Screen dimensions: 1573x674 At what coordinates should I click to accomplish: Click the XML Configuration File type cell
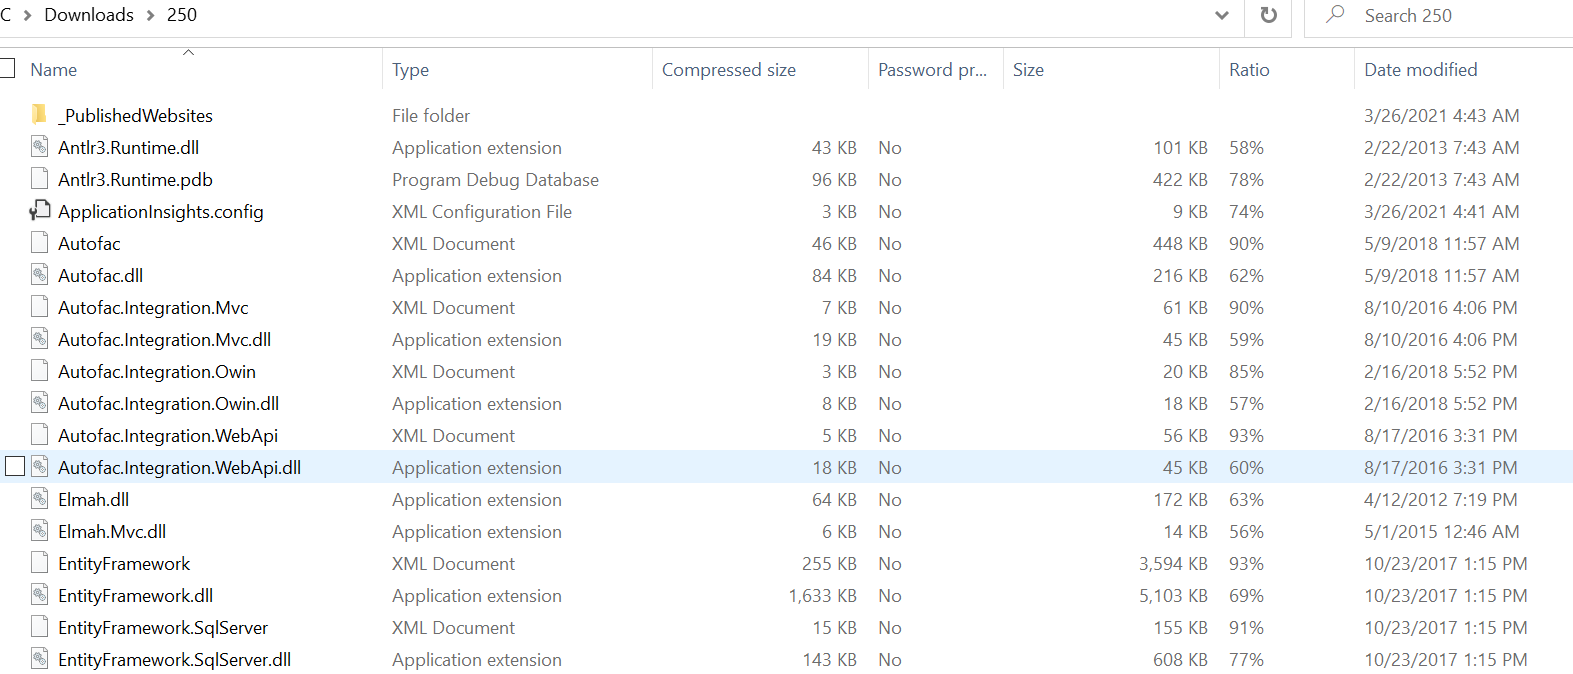482,212
